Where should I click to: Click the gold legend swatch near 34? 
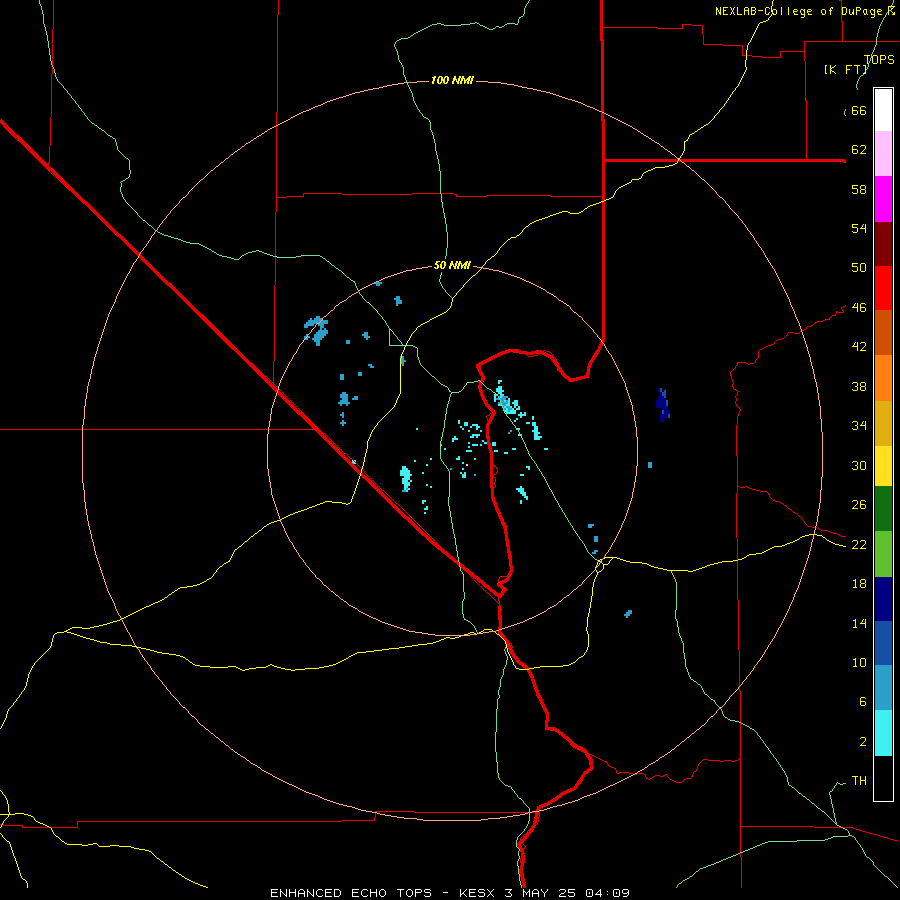[883, 423]
